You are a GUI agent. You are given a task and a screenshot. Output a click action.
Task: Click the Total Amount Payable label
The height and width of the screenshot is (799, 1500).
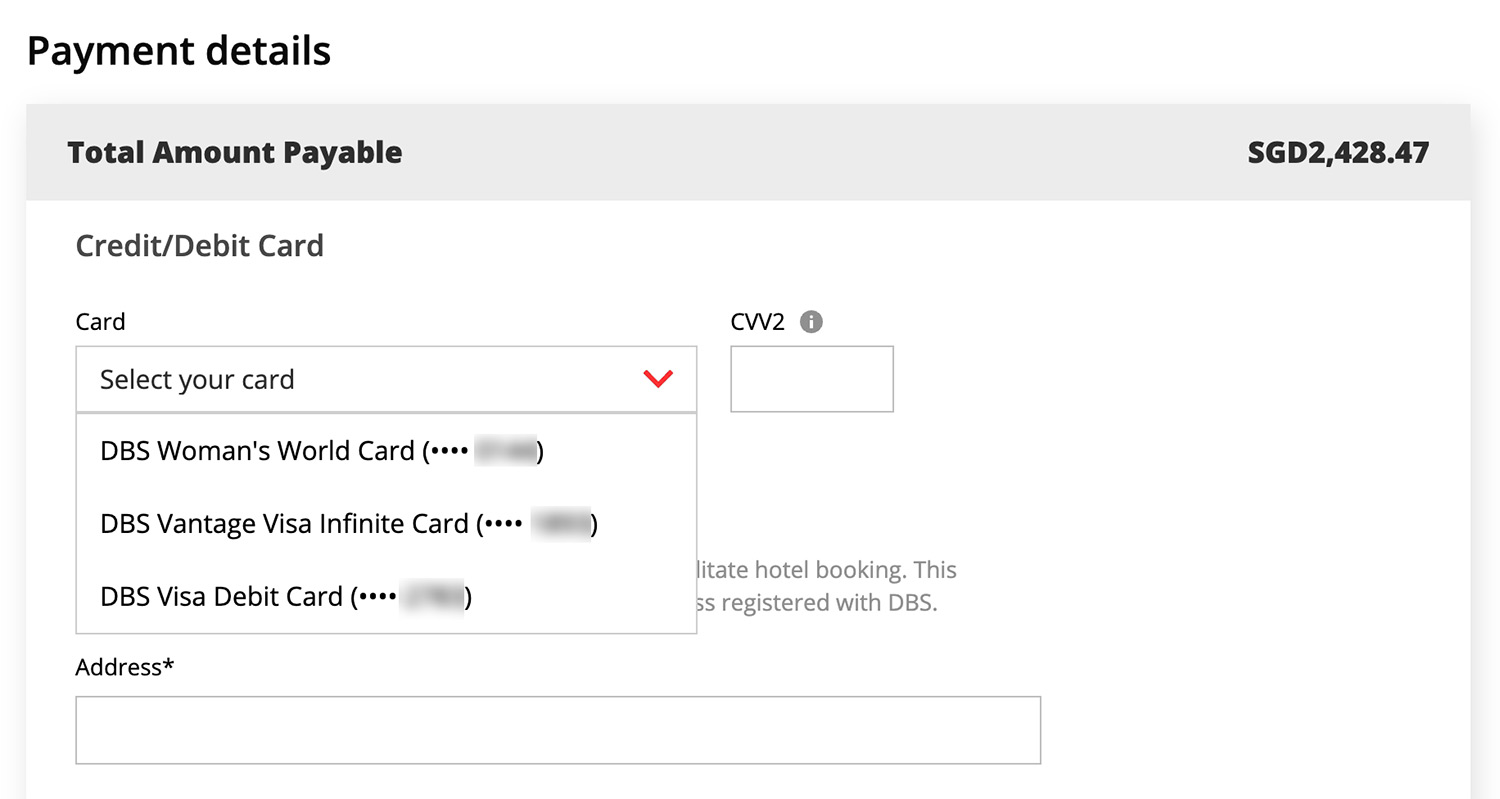(x=235, y=153)
